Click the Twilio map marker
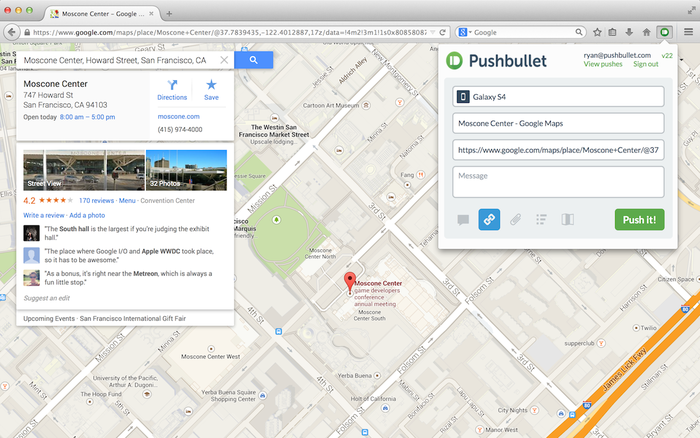This screenshot has width=700, height=438. pyautogui.click(x=636, y=328)
